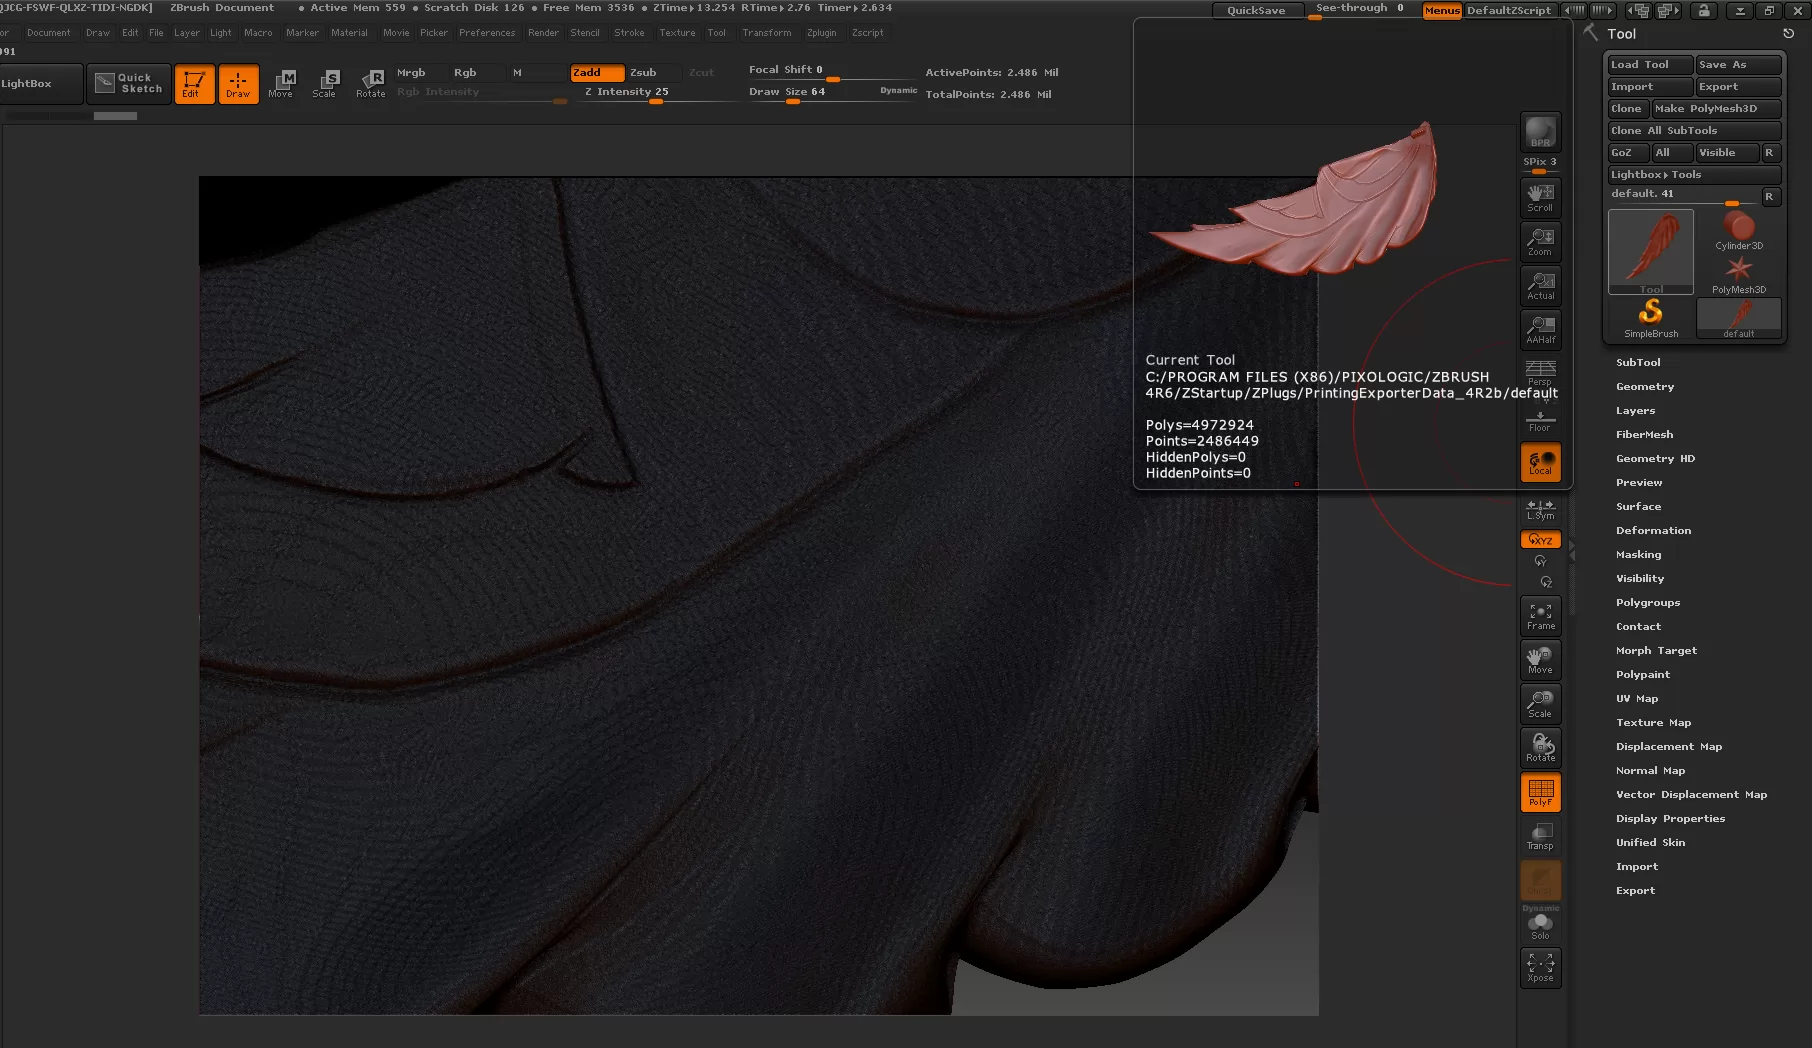Click the Actual size icon
This screenshot has height=1048, width=1812.
coord(1540,285)
